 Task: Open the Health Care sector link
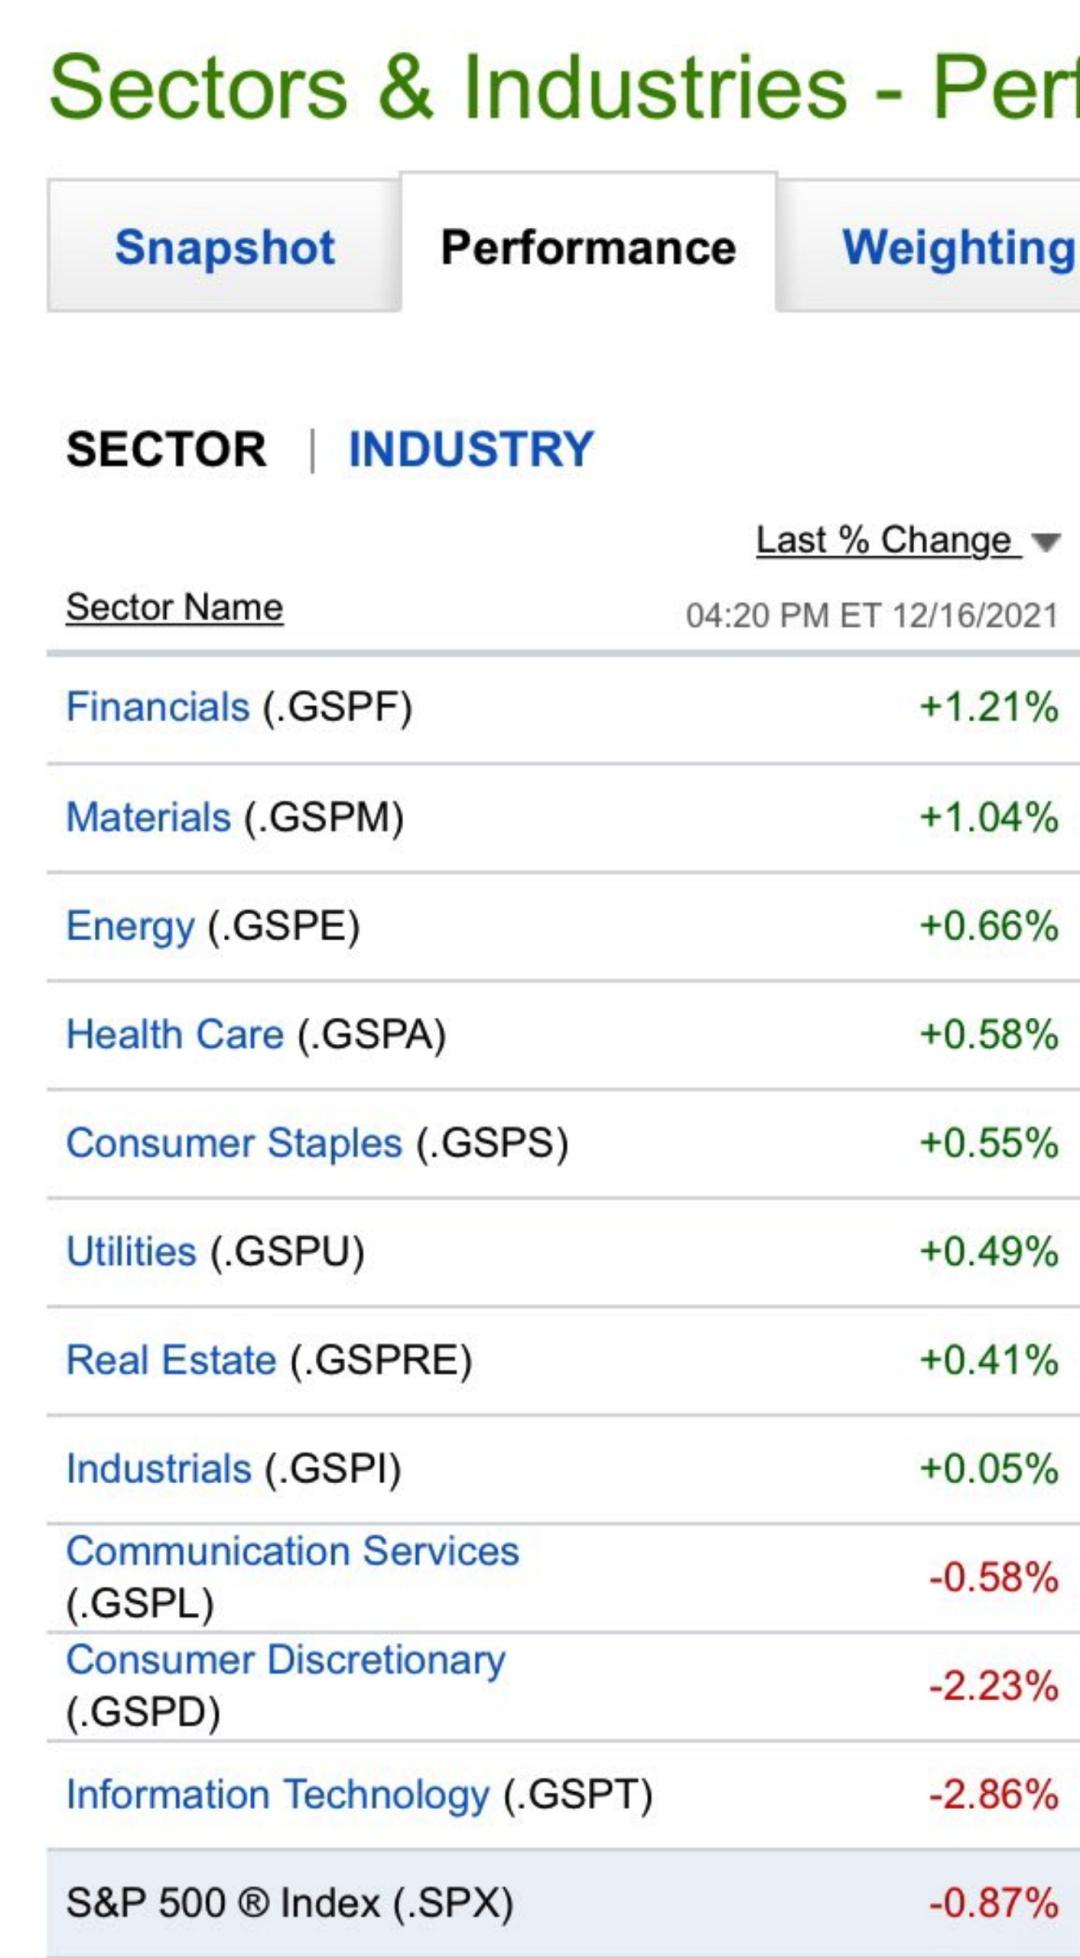175,1034
